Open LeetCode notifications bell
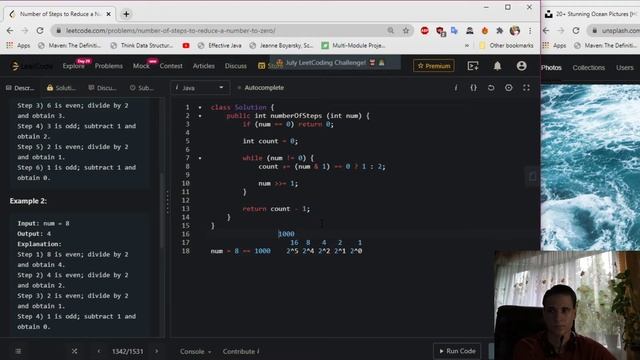Image resolution: width=640 pixels, height=360 pixels. 497,66
